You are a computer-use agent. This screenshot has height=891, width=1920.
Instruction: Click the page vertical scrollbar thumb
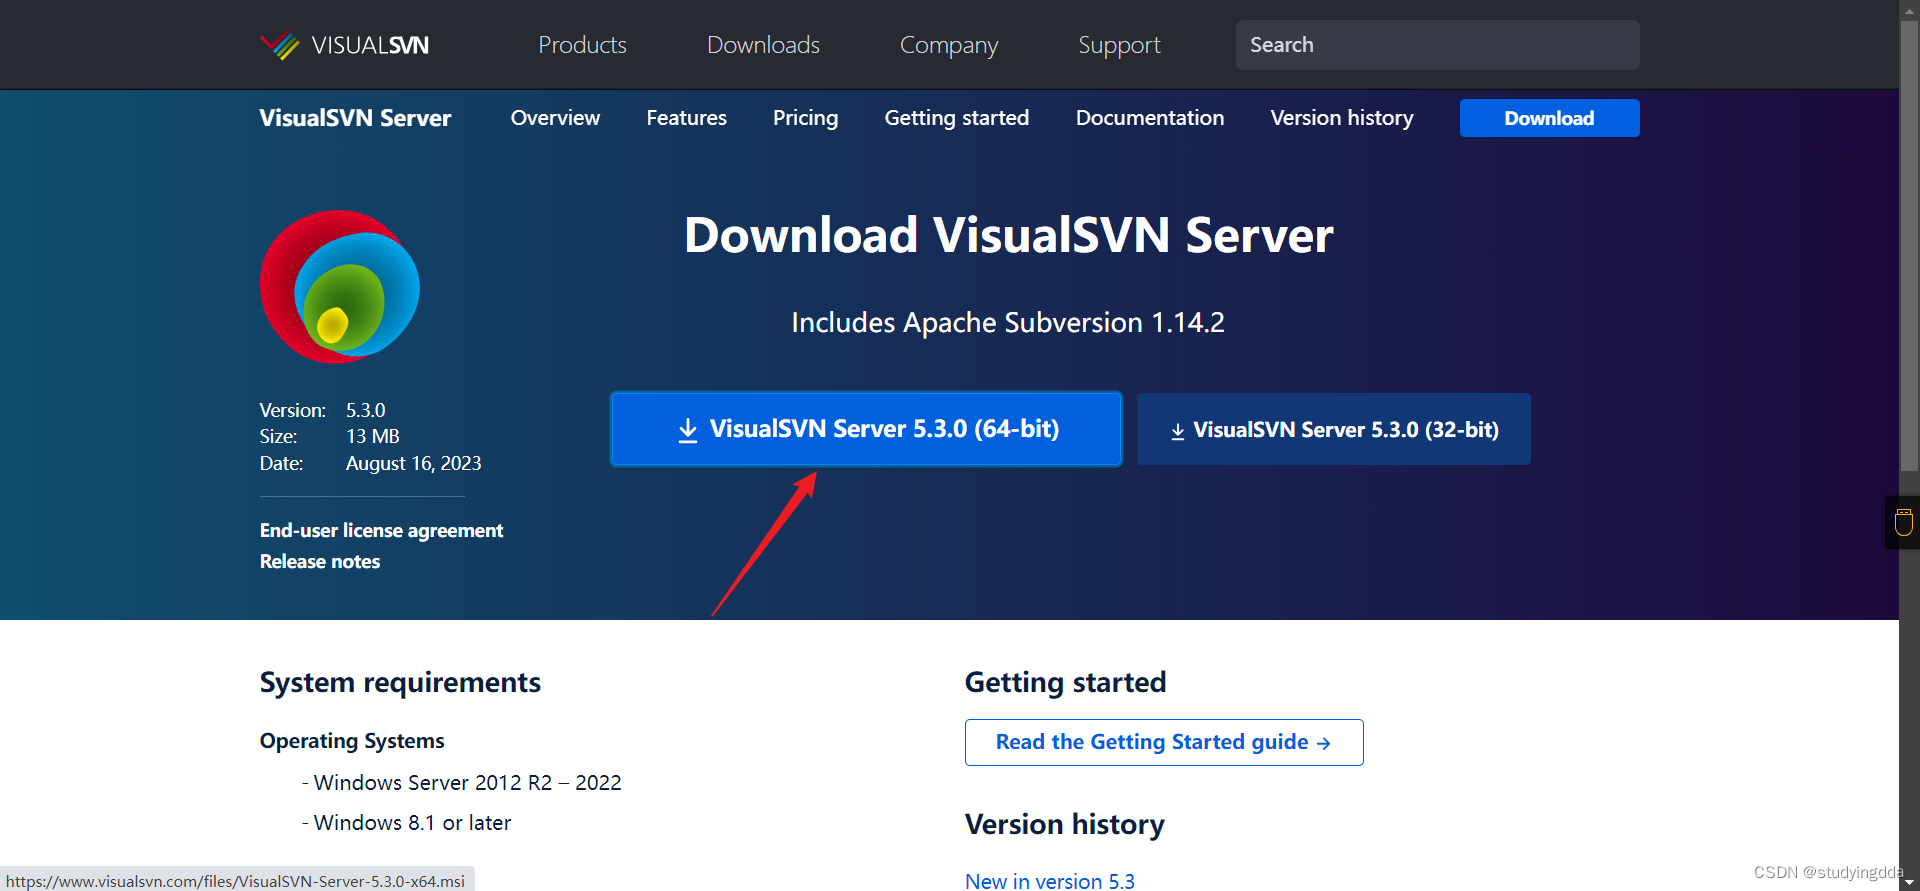[1910, 245]
